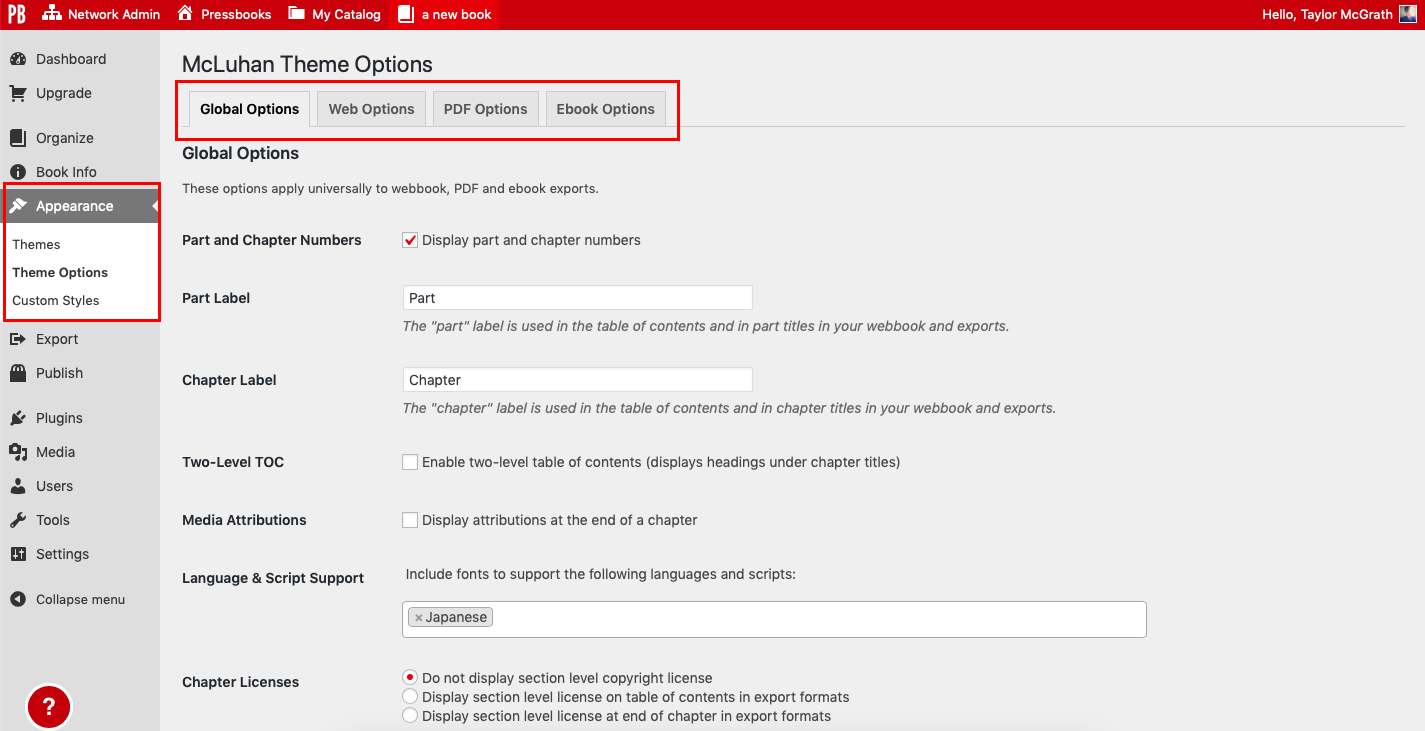Switch to the PDF Options tab

[x=486, y=109]
